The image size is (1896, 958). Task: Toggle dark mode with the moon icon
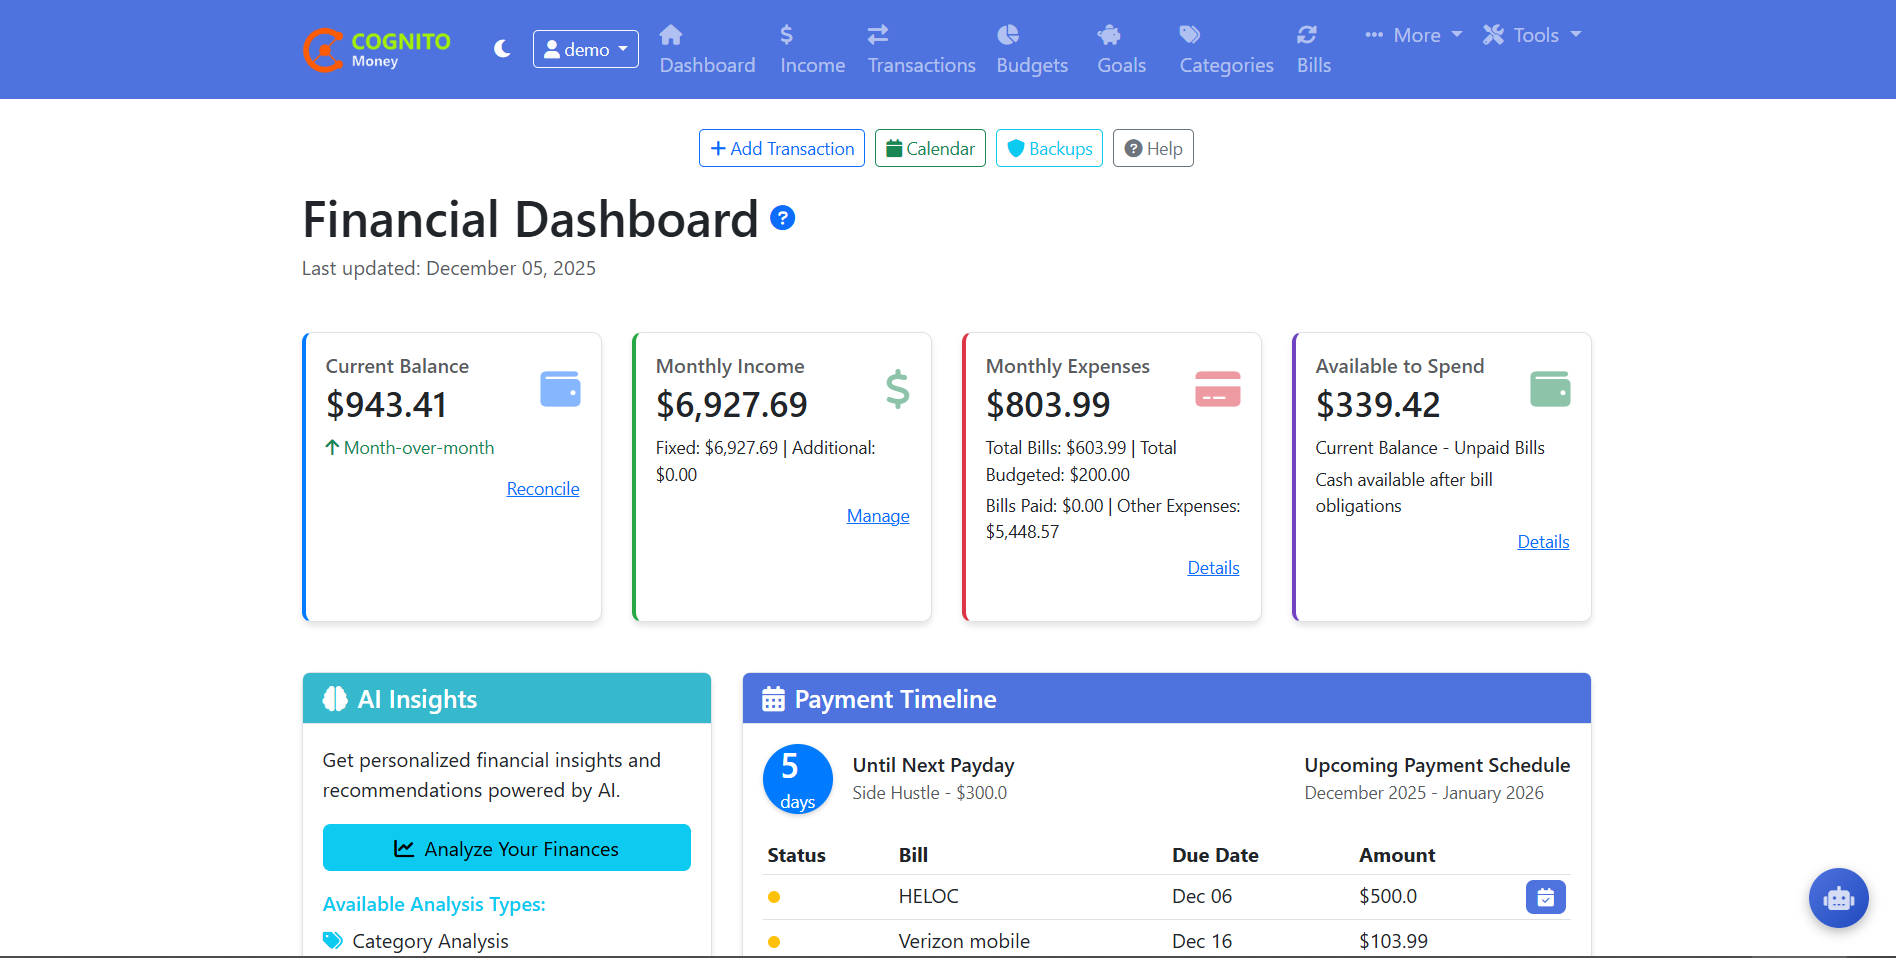tap(502, 48)
